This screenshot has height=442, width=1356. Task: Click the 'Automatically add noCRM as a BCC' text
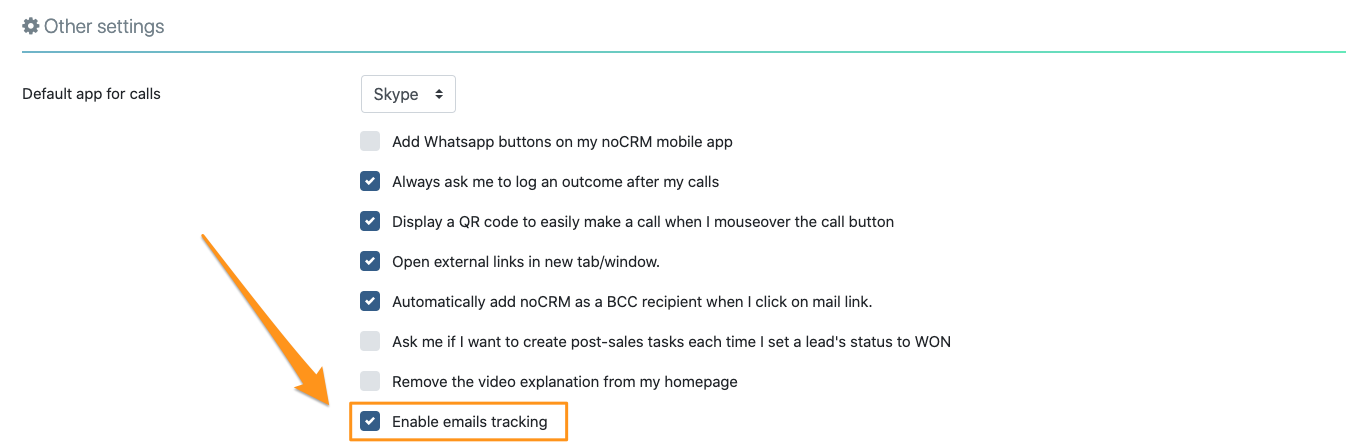point(632,302)
